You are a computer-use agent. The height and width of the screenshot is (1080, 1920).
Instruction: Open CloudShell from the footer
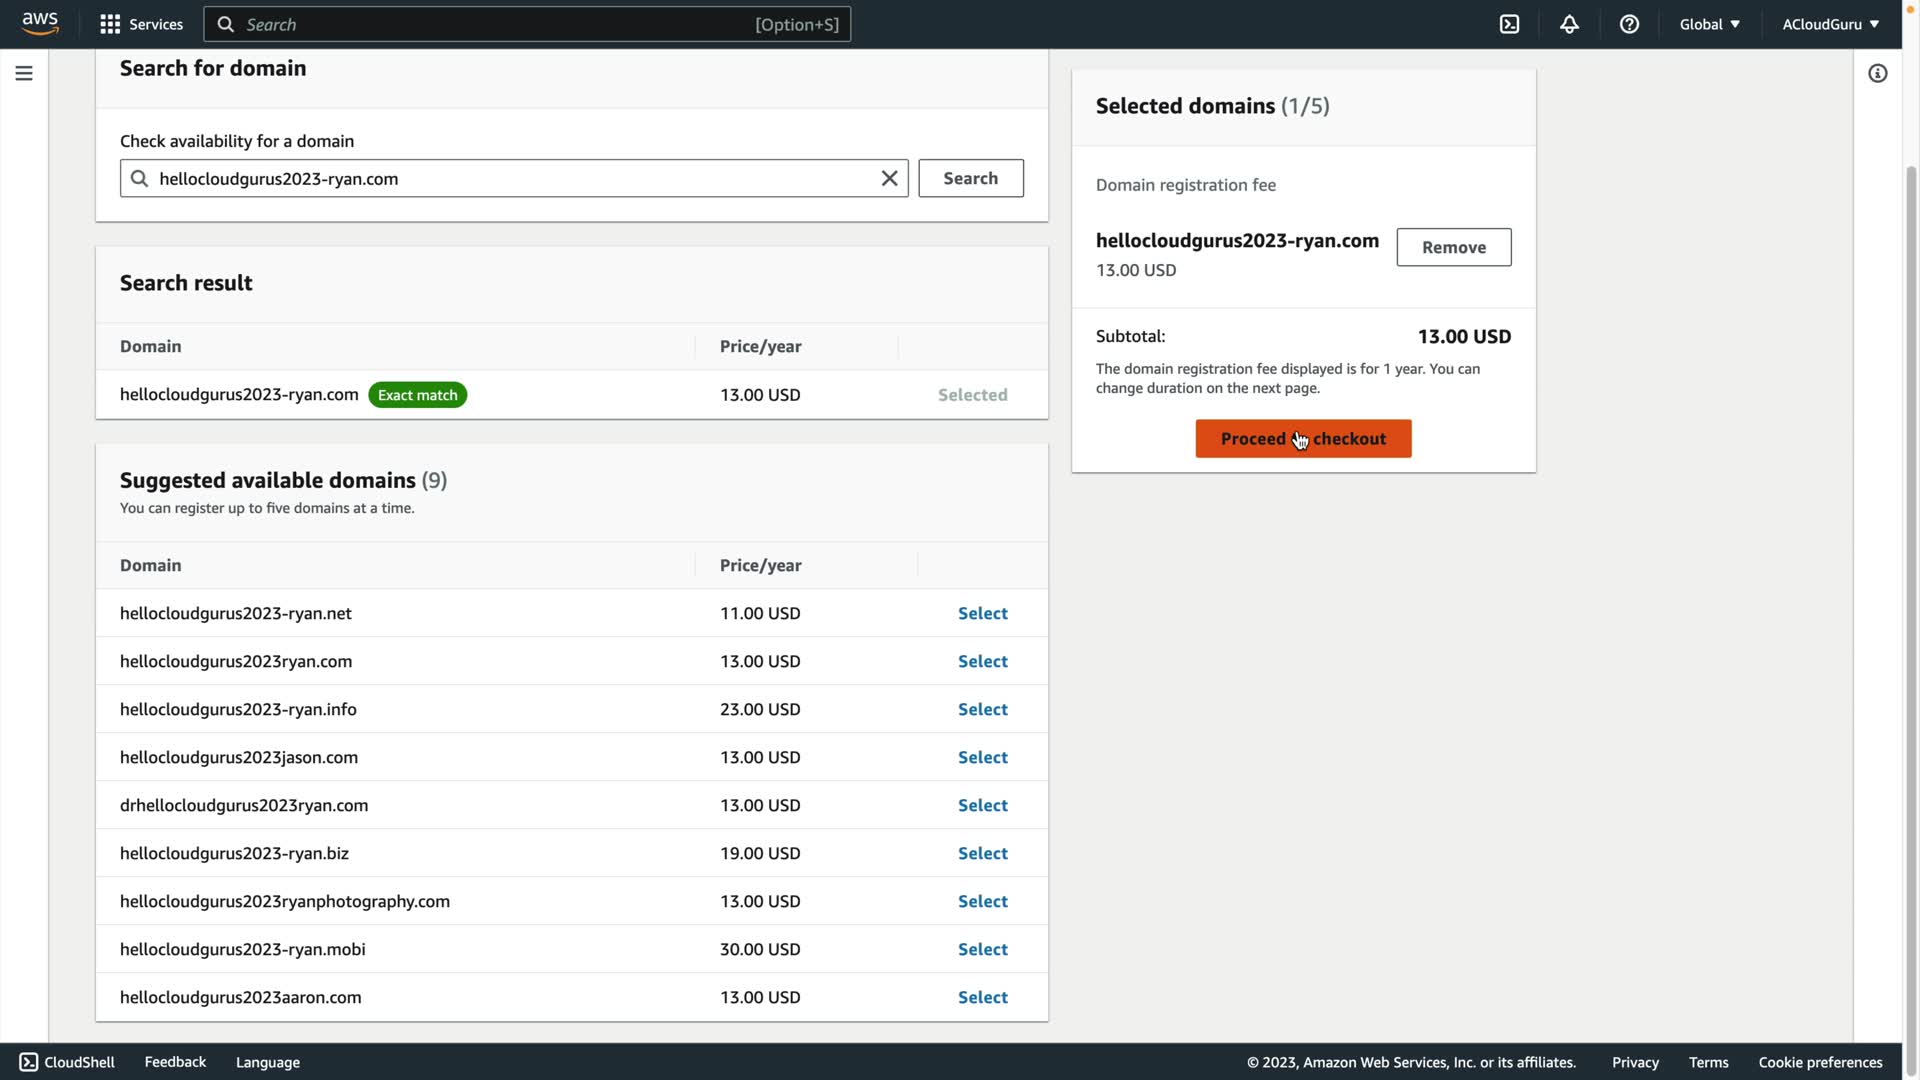[x=67, y=1062]
